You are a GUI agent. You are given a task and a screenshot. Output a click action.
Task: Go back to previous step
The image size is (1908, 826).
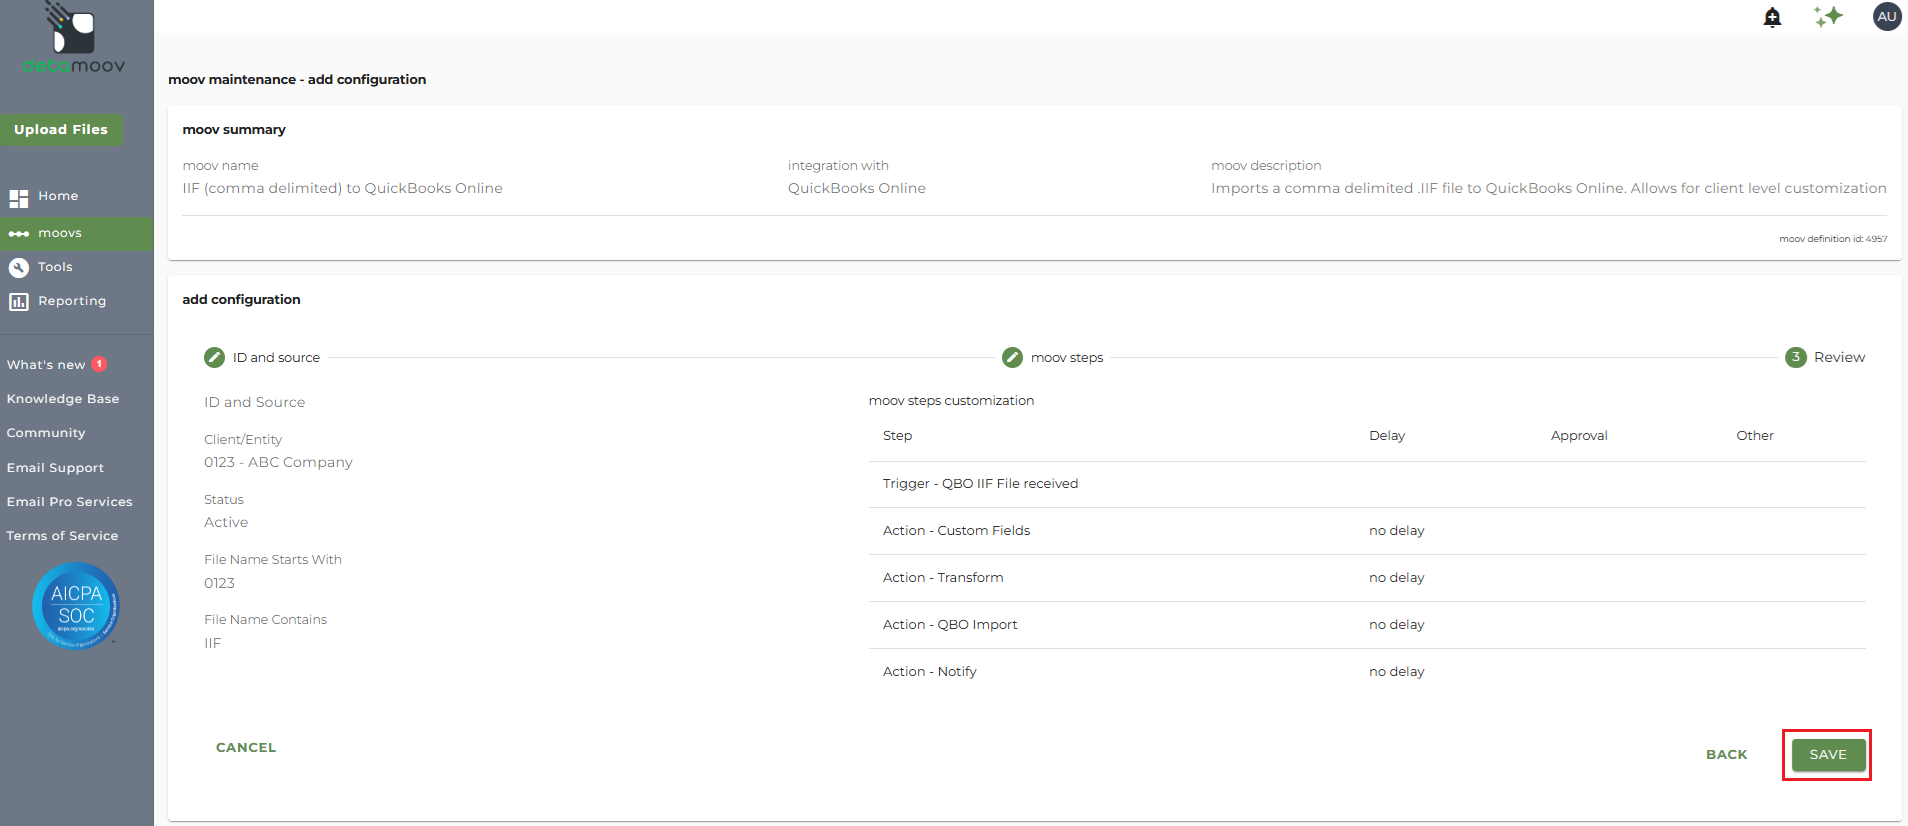(x=1727, y=755)
